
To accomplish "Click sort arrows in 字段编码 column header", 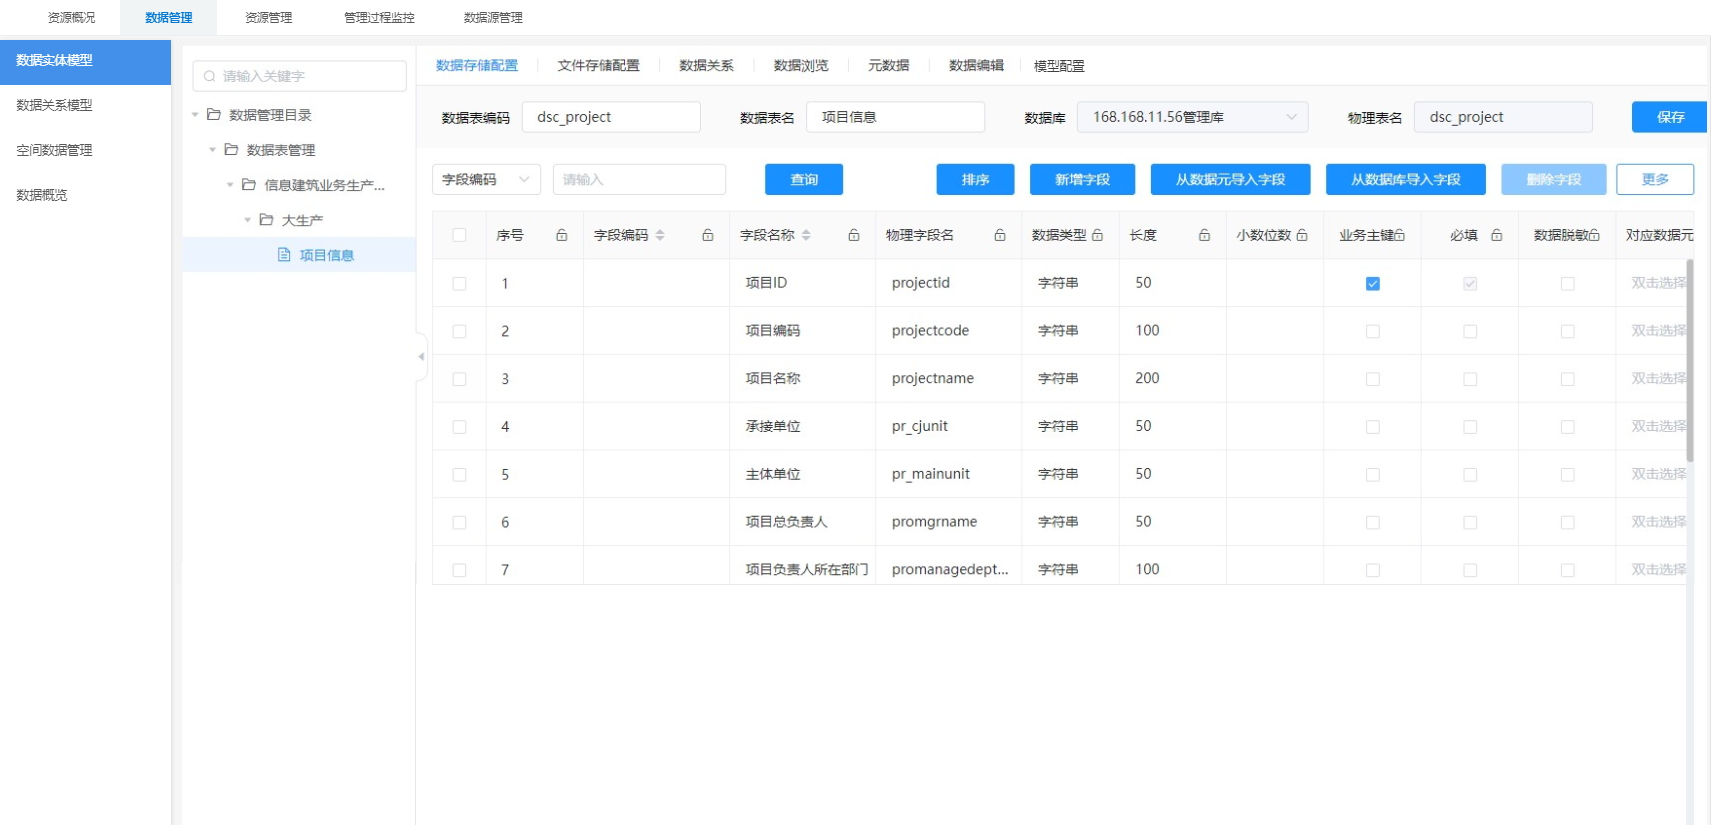I will pos(660,235).
